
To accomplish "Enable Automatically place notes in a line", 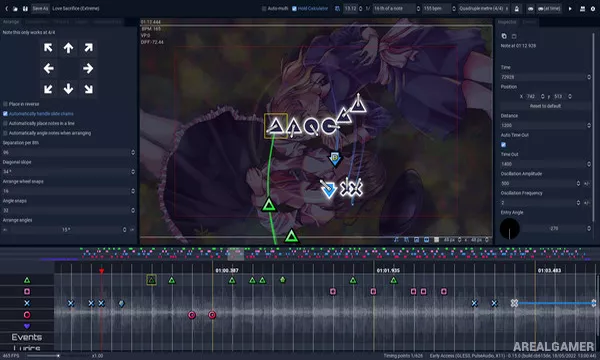I will 5,123.
